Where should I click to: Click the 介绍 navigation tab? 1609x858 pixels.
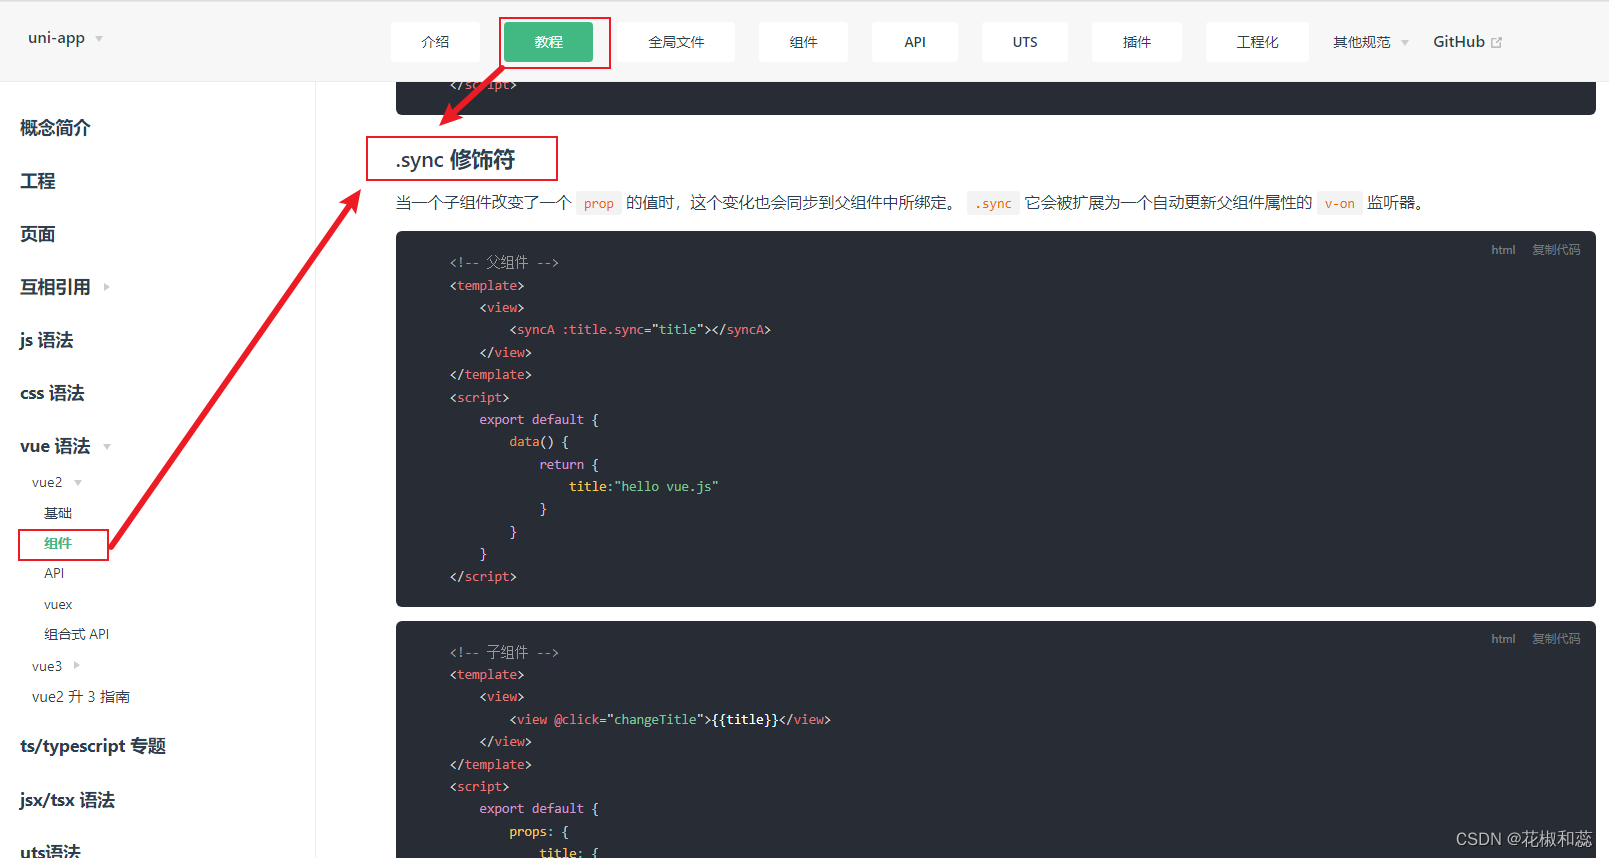(435, 42)
